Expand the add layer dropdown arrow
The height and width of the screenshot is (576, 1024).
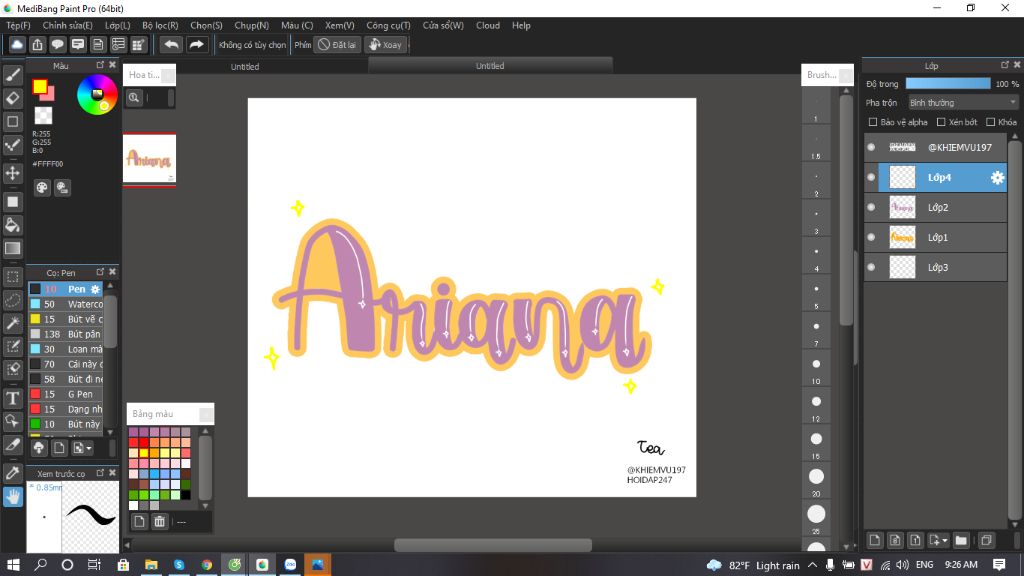[945, 541]
